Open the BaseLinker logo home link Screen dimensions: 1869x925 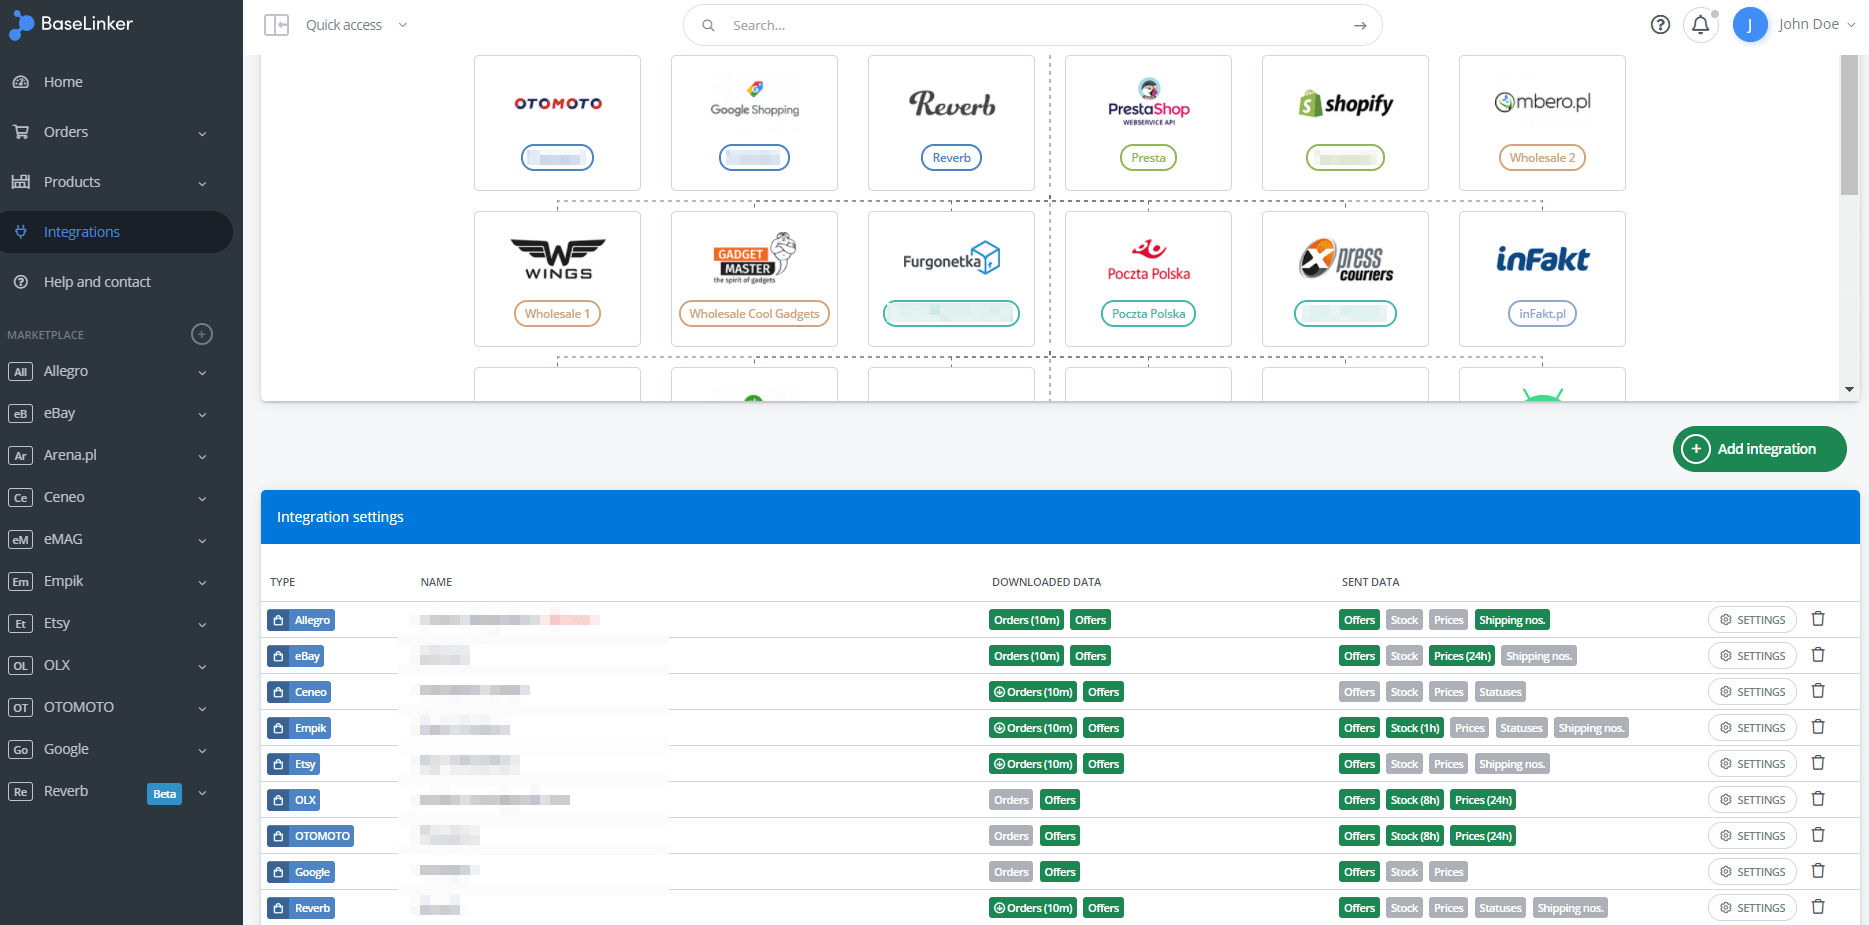(x=71, y=24)
